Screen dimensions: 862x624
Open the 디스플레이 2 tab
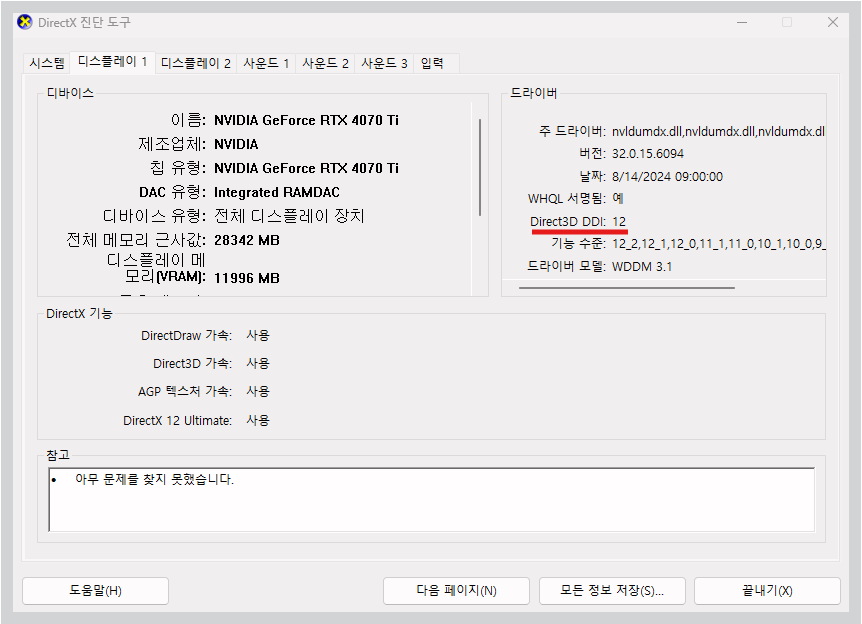[196, 63]
